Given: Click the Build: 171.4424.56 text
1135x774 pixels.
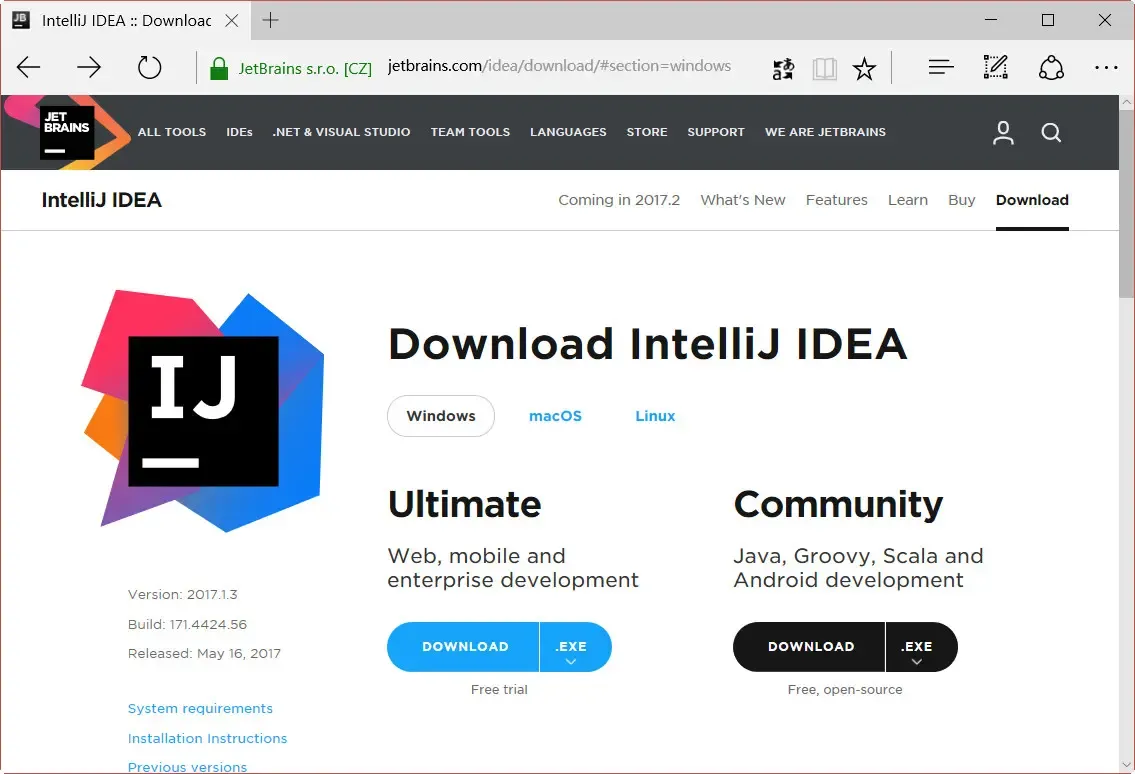Looking at the screenshot, I should click(x=187, y=624).
